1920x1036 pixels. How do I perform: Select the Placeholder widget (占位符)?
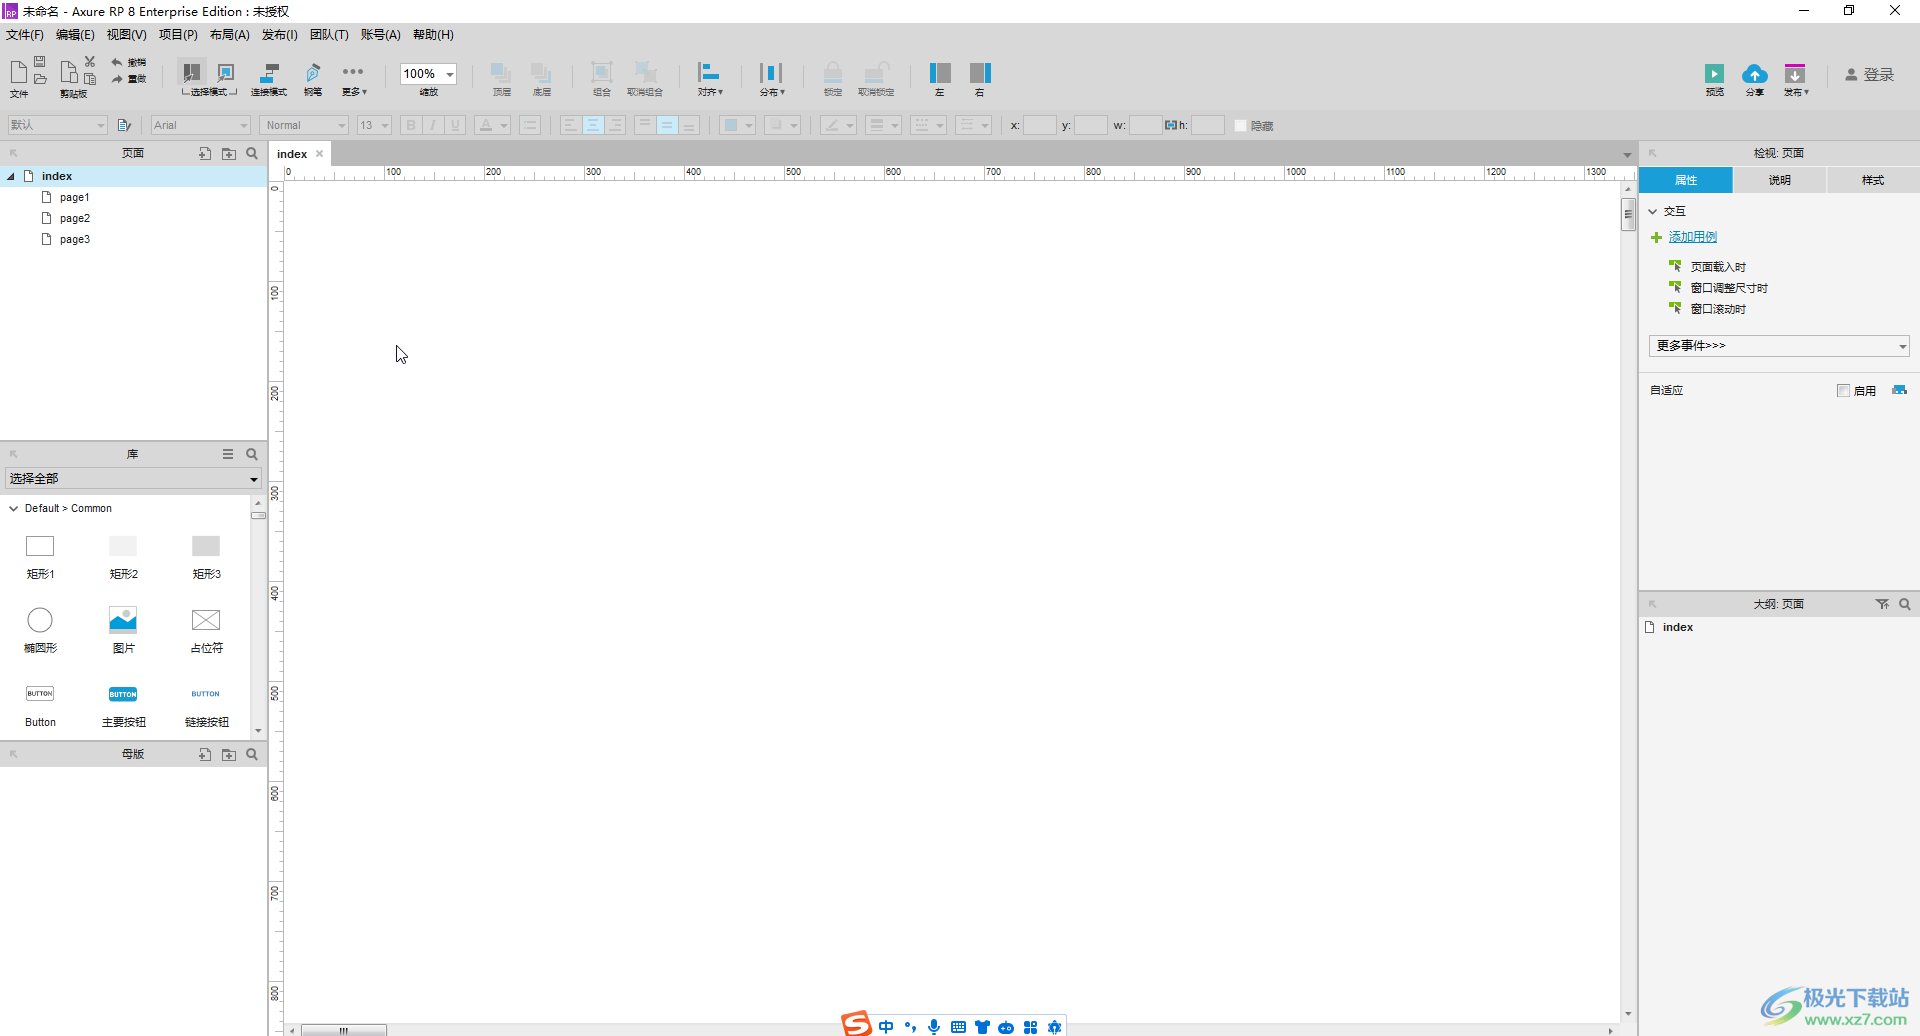click(206, 630)
